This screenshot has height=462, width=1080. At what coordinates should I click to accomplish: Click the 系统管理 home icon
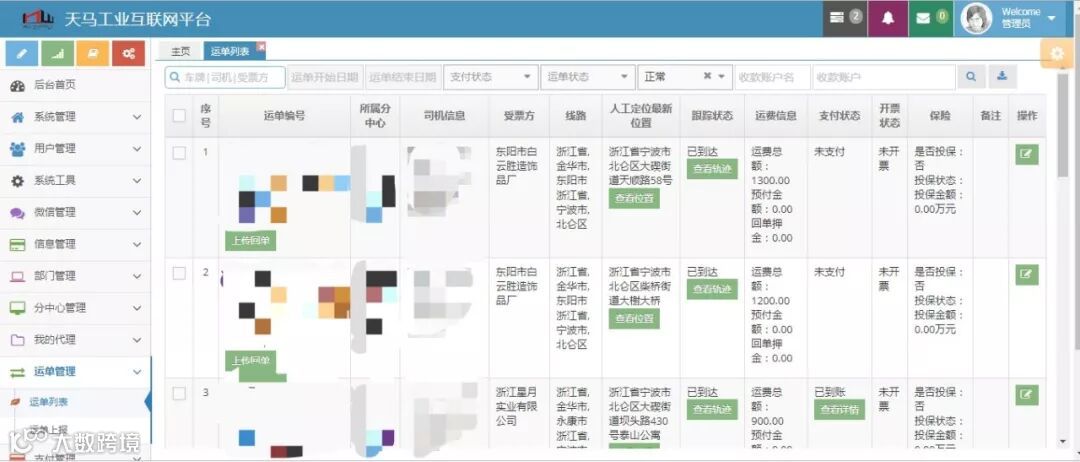18,117
